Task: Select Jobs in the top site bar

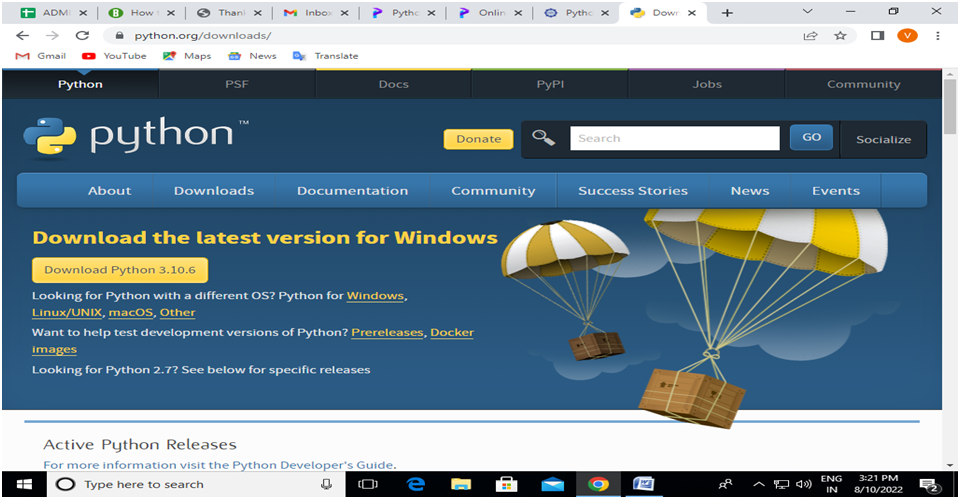Action: [707, 84]
